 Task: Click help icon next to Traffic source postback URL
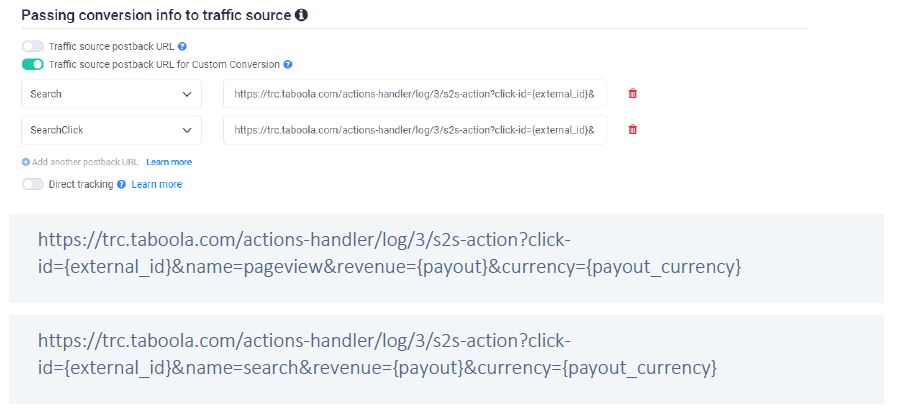(182, 46)
